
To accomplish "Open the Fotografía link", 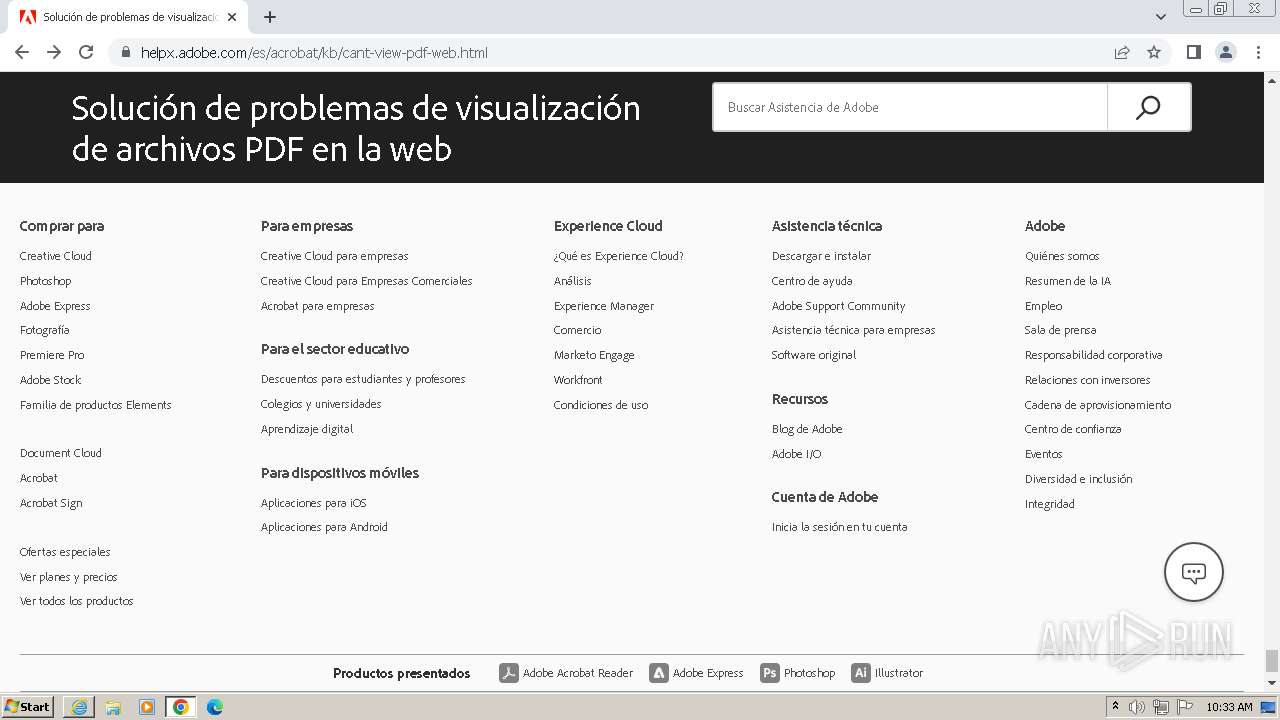I will click(x=45, y=330).
